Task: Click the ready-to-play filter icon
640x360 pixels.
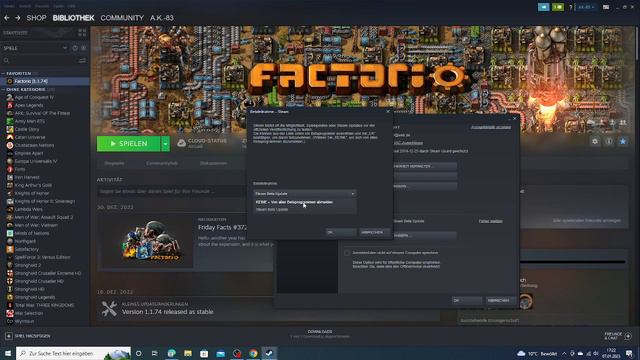Action: click(84, 48)
